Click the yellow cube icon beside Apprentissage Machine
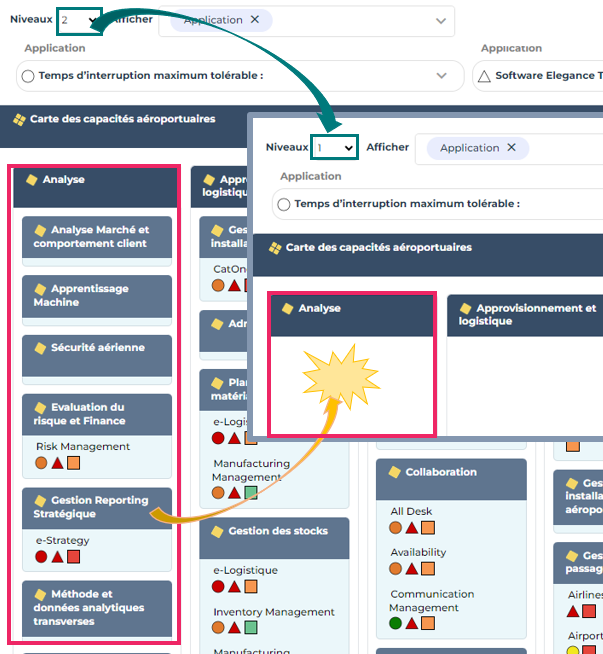603x654 pixels. point(41,289)
